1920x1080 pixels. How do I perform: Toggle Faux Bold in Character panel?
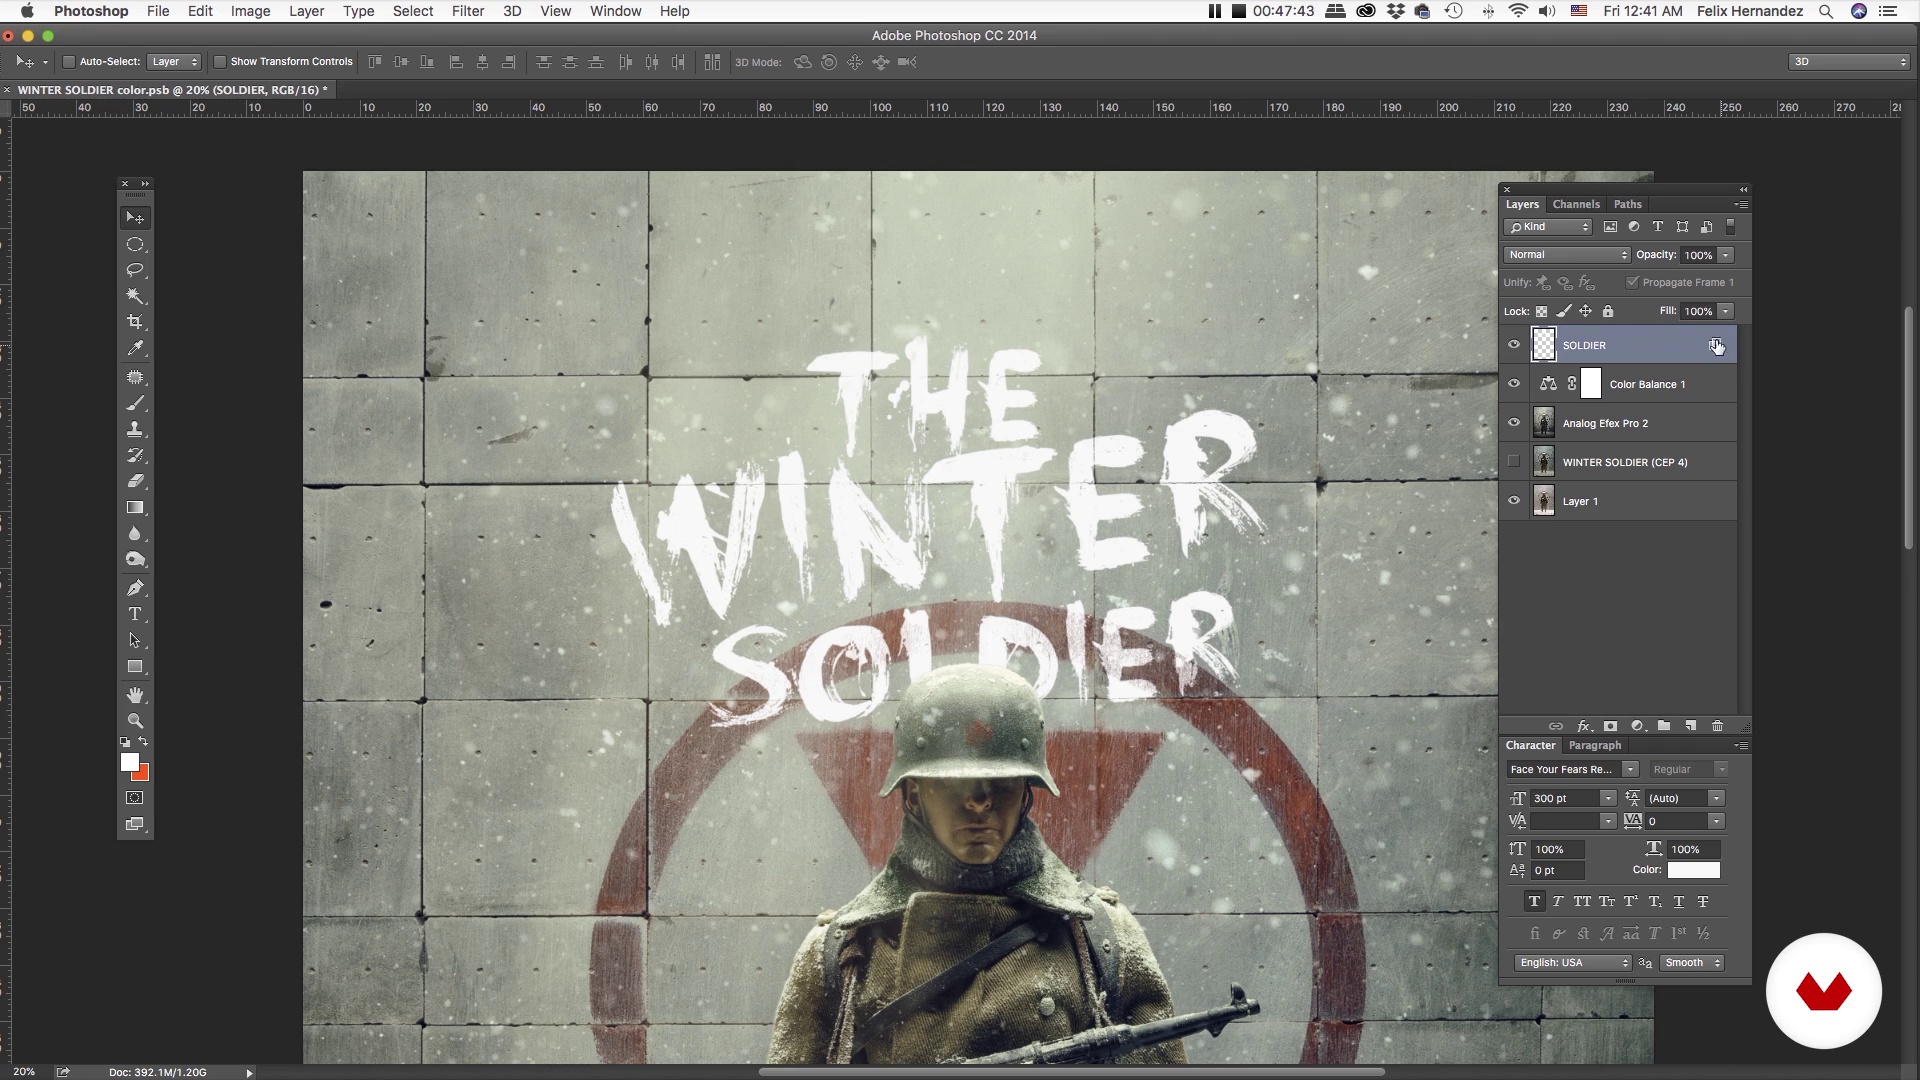pos(1534,902)
